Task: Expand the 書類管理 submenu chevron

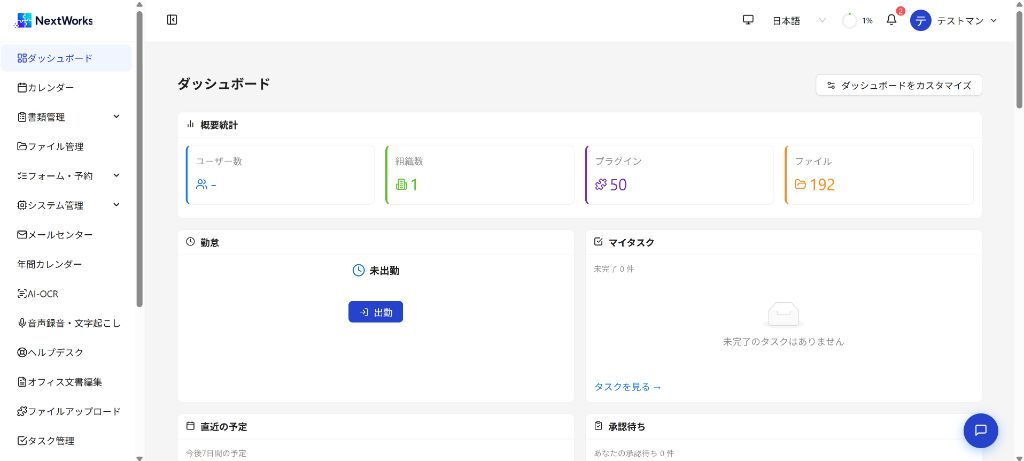Action: pos(116,116)
